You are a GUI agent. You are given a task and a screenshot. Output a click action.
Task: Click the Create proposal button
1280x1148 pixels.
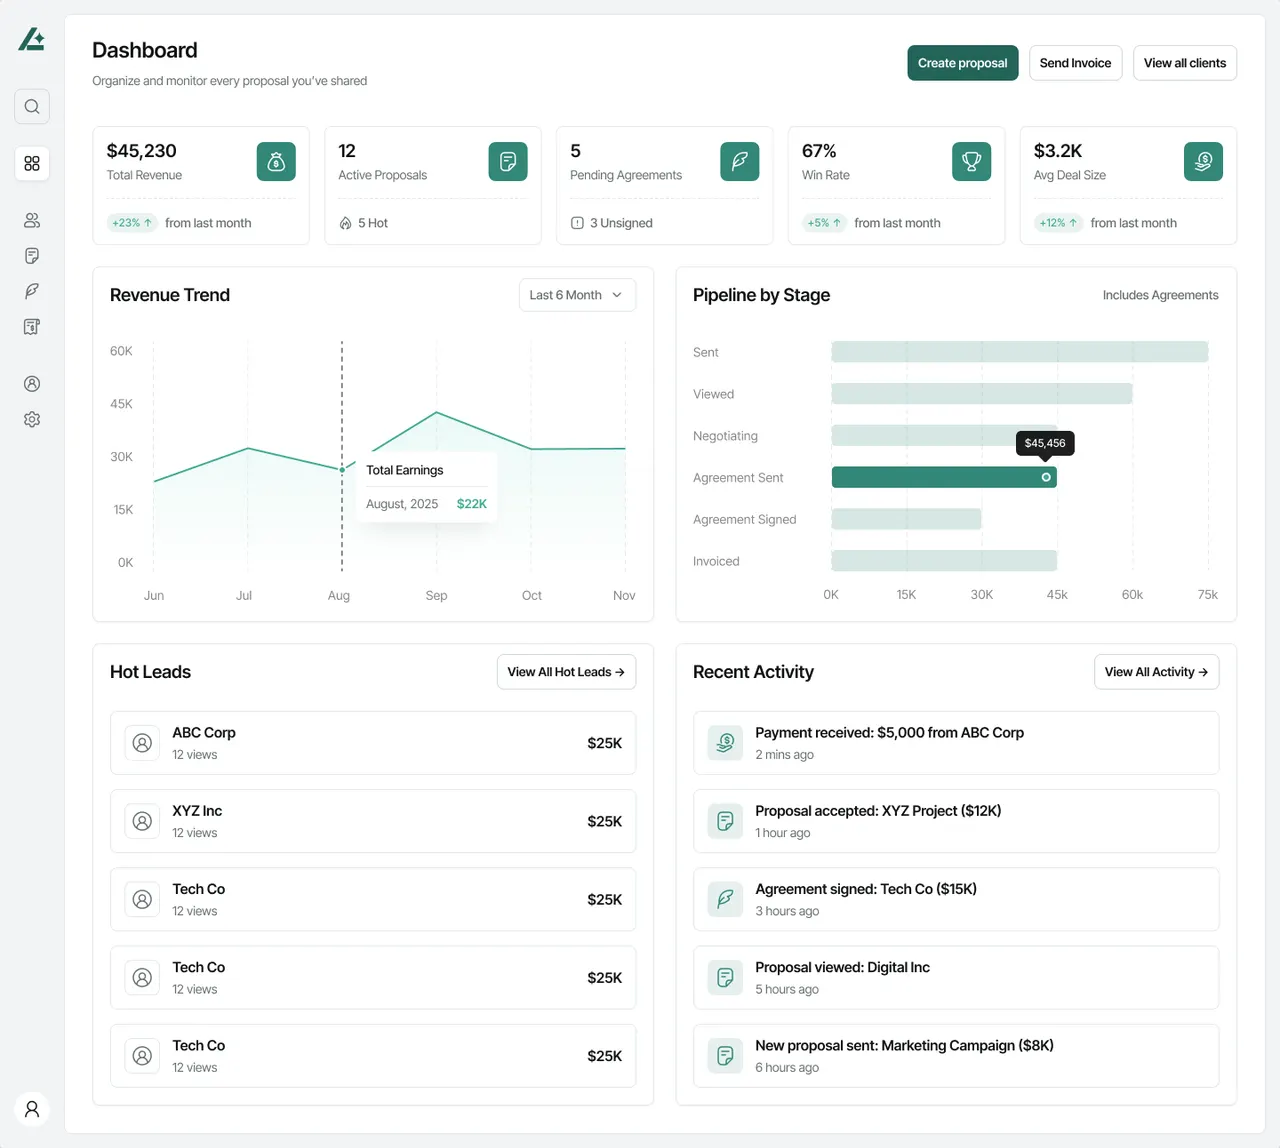[x=963, y=63]
